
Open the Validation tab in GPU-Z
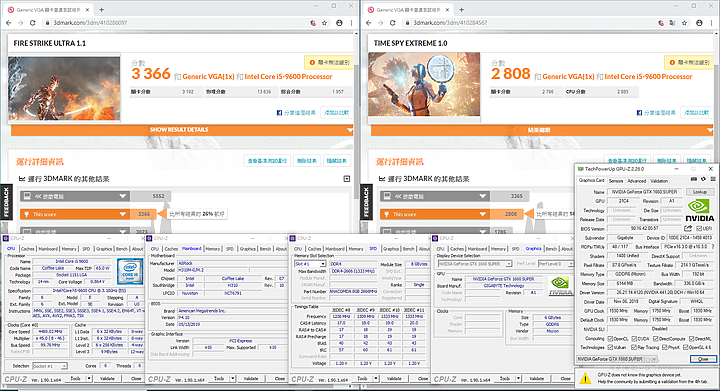(x=659, y=181)
